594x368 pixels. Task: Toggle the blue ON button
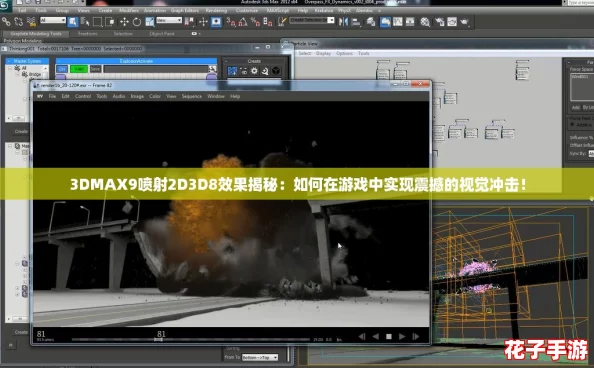pyautogui.click(x=62, y=69)
